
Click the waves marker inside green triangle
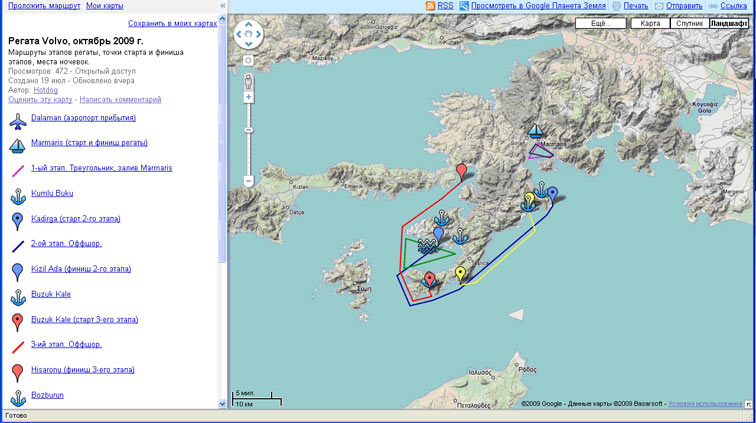[427, 246]
